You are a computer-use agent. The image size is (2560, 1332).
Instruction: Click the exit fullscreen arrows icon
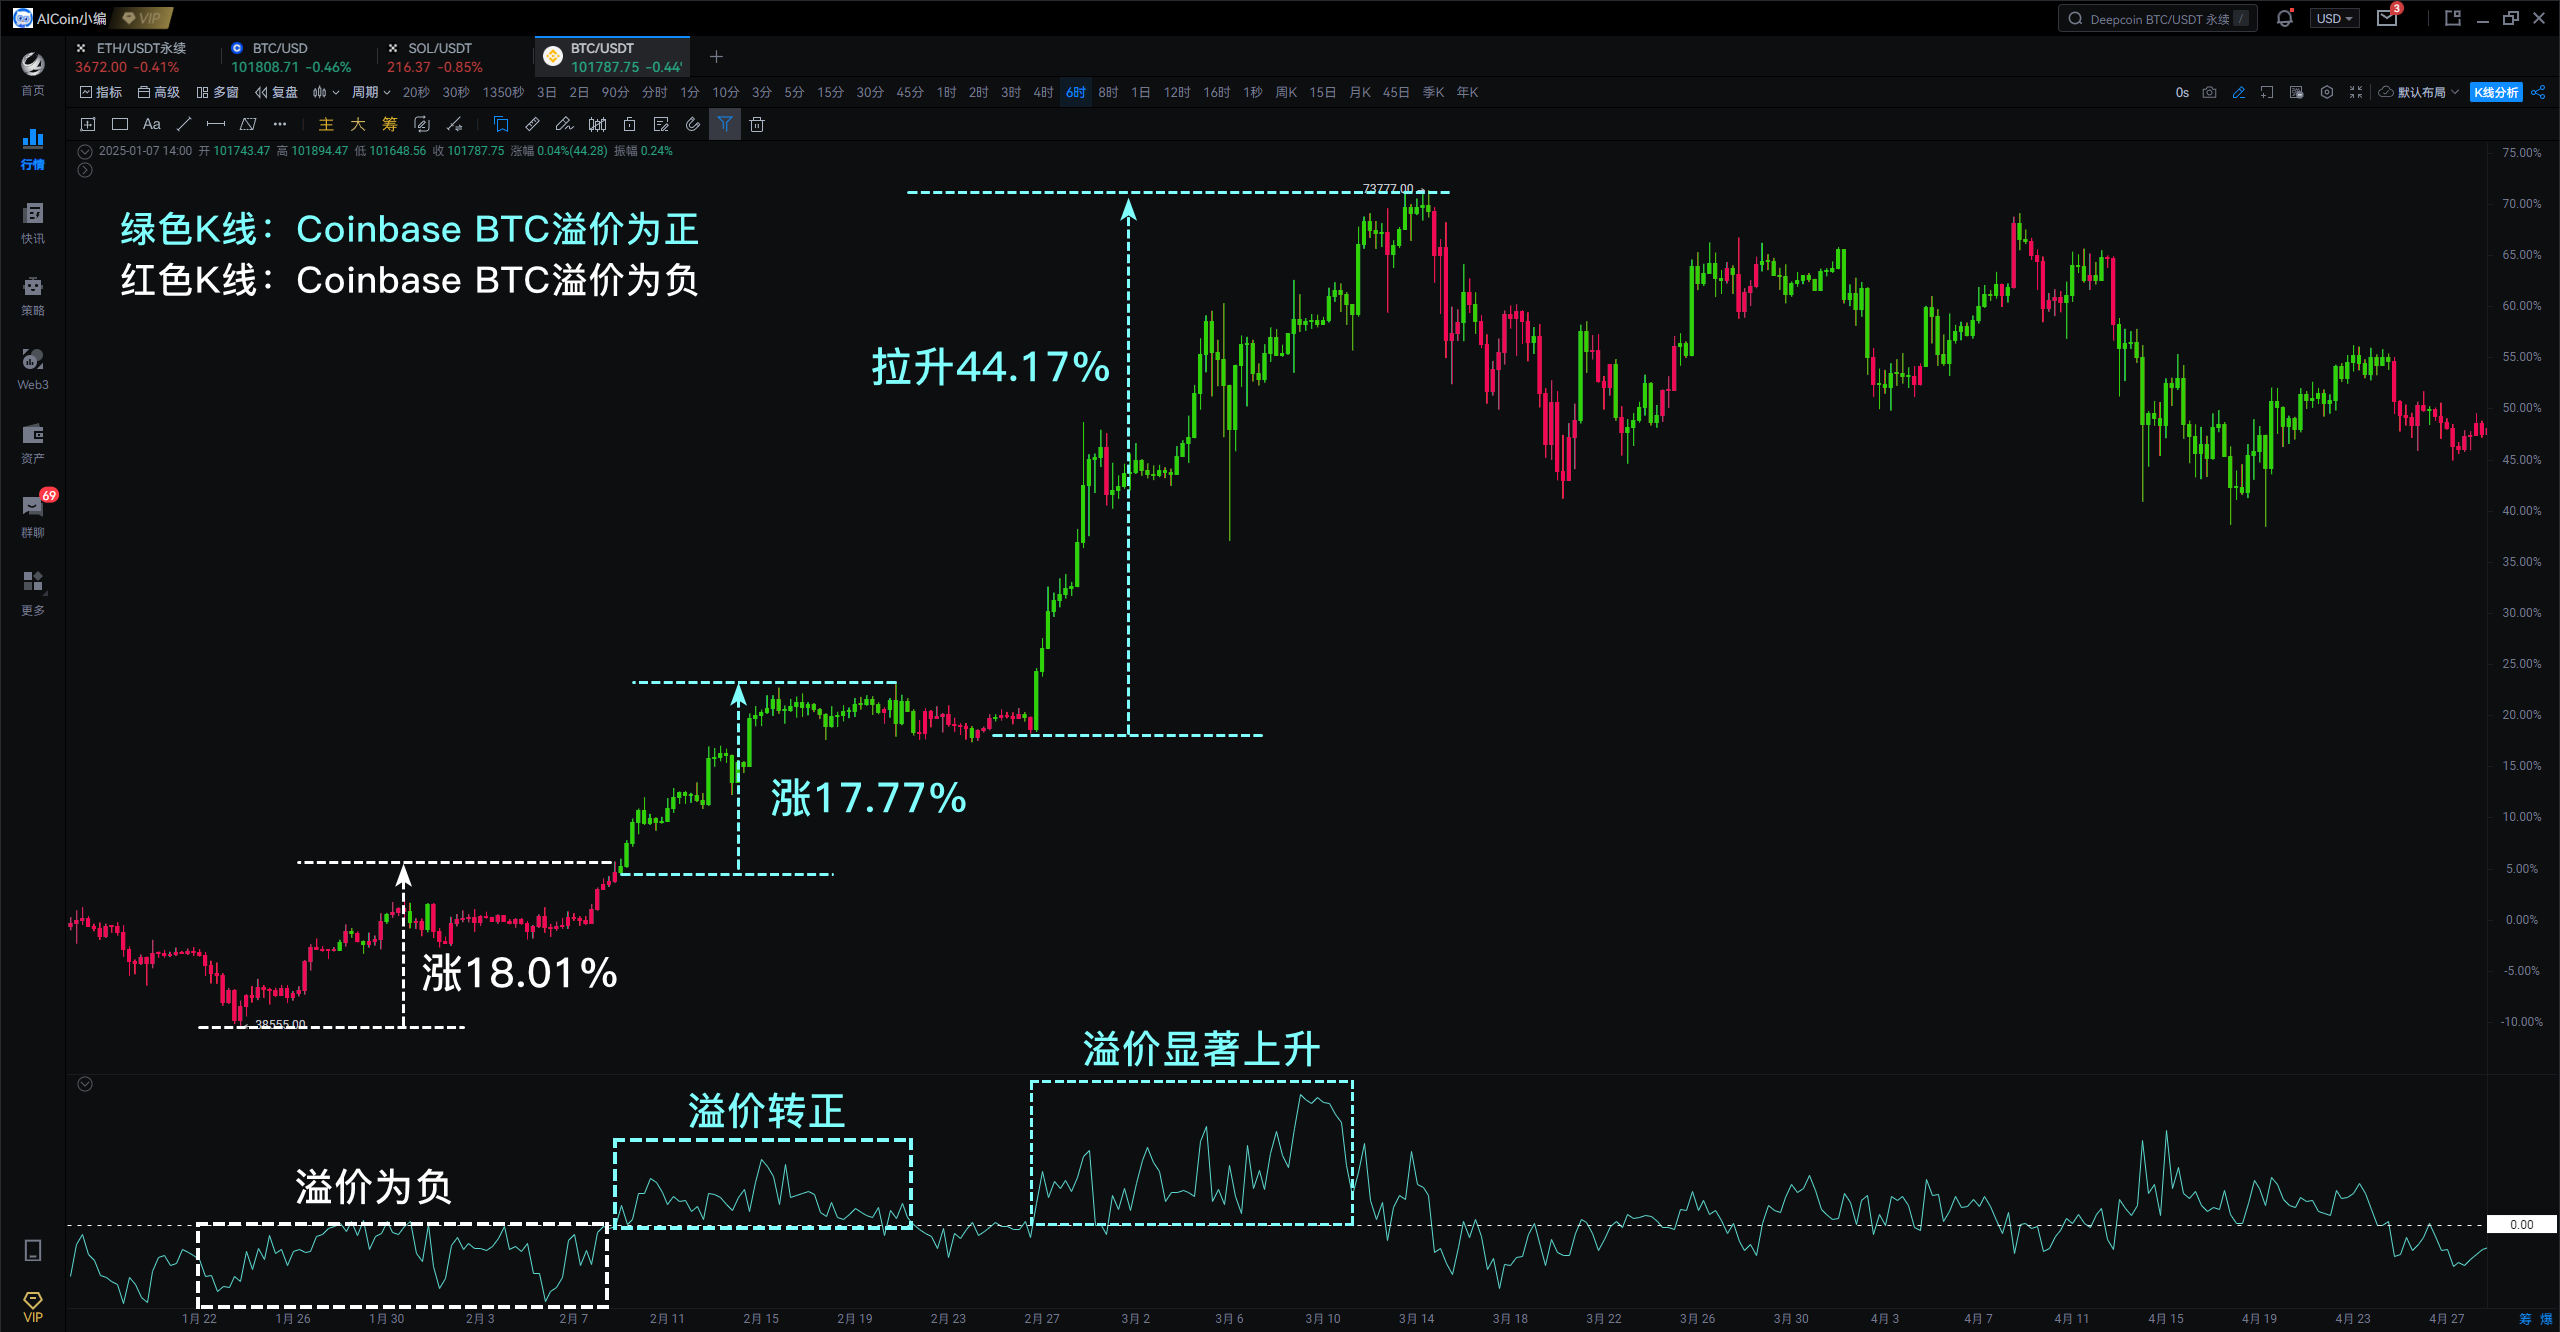[2356, 92]
